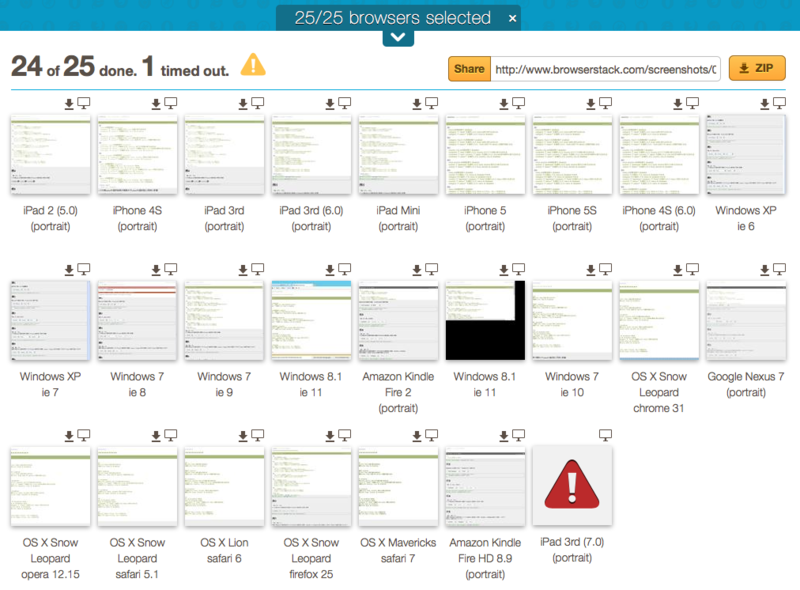Select the share URL field
Viewport: 800px width, 590px height.
605,69
